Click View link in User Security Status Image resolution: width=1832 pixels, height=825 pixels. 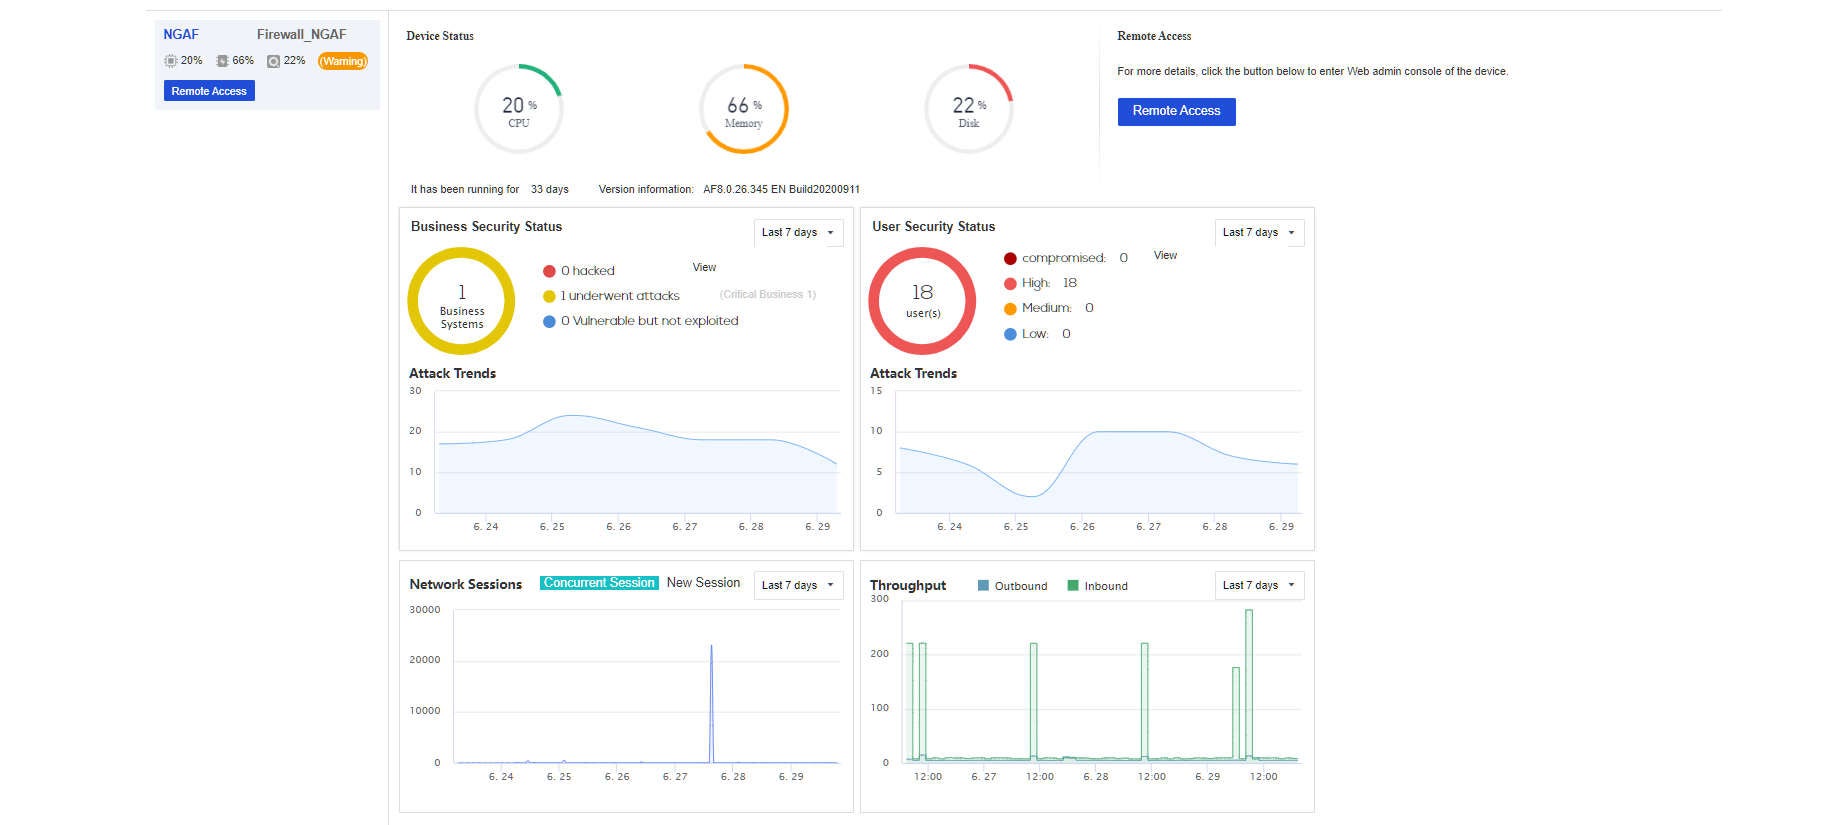(1165, 255)
